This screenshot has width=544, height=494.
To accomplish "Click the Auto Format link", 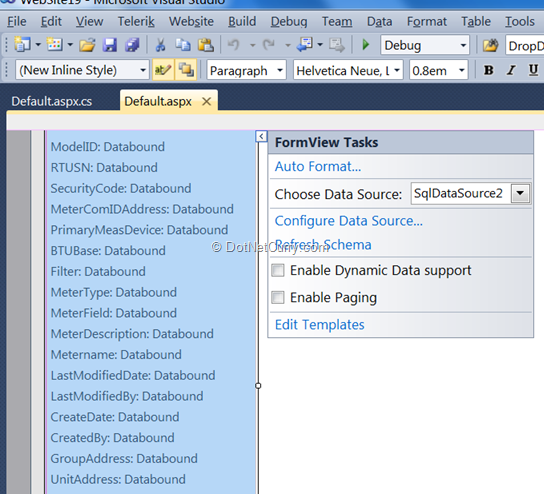I will pos(318,167).
